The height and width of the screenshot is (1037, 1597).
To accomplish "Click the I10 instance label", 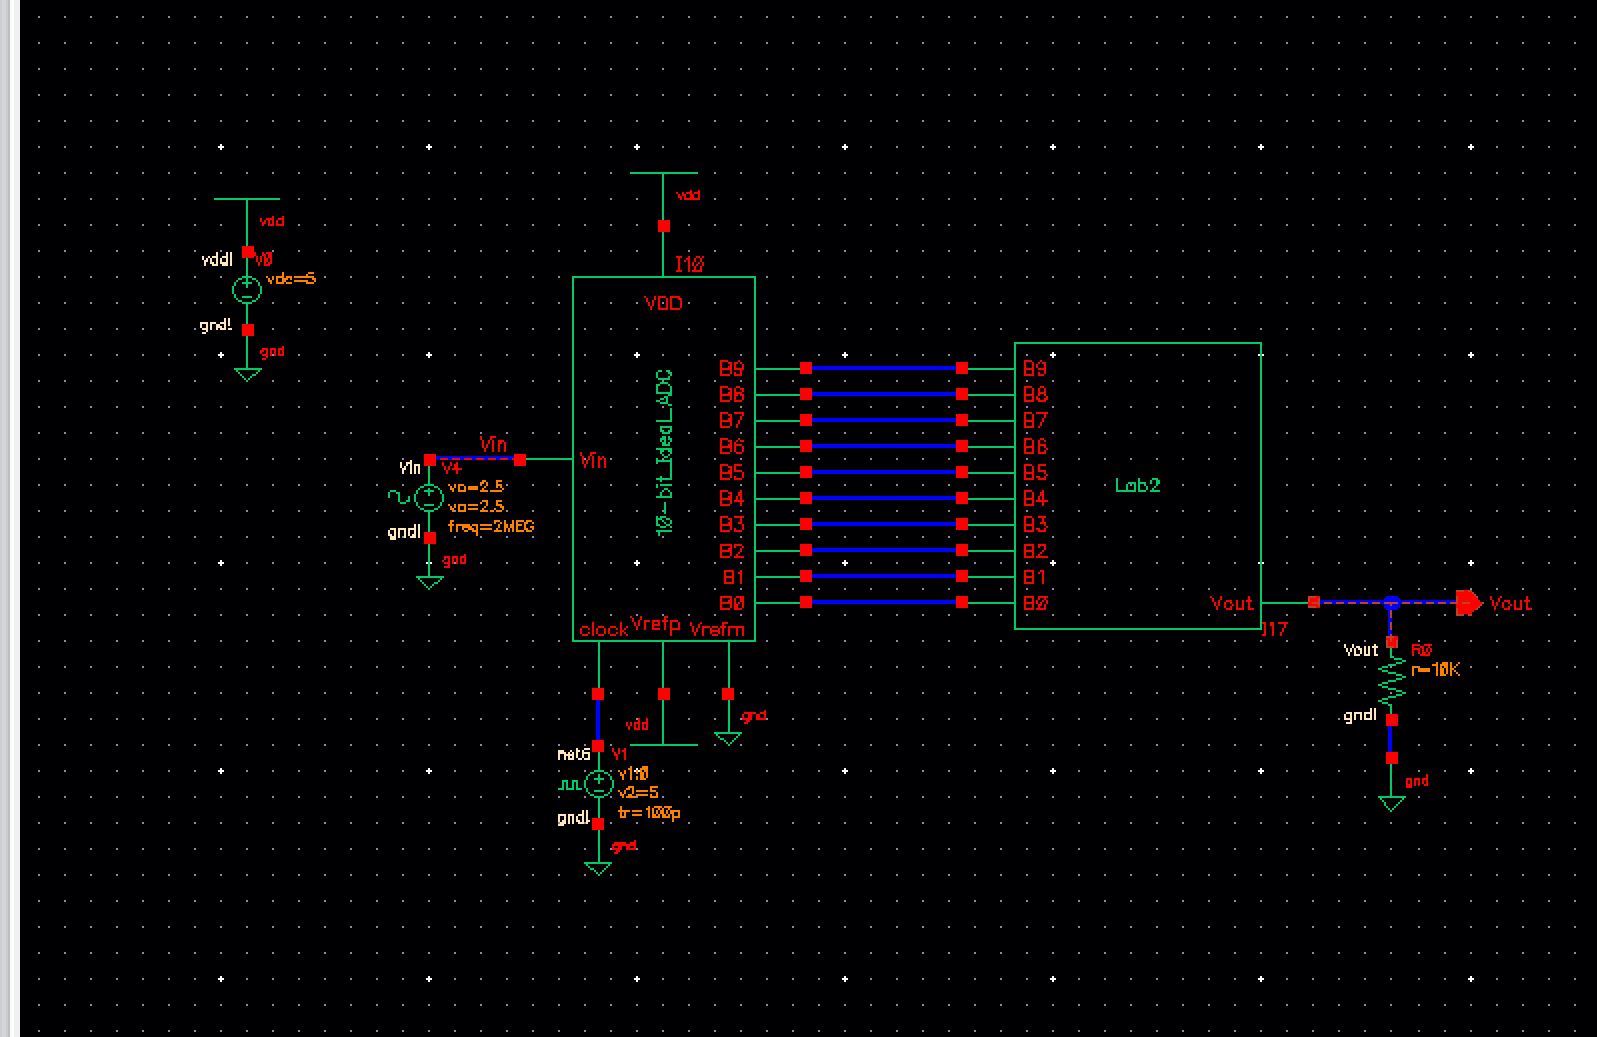I will [689, 264].
